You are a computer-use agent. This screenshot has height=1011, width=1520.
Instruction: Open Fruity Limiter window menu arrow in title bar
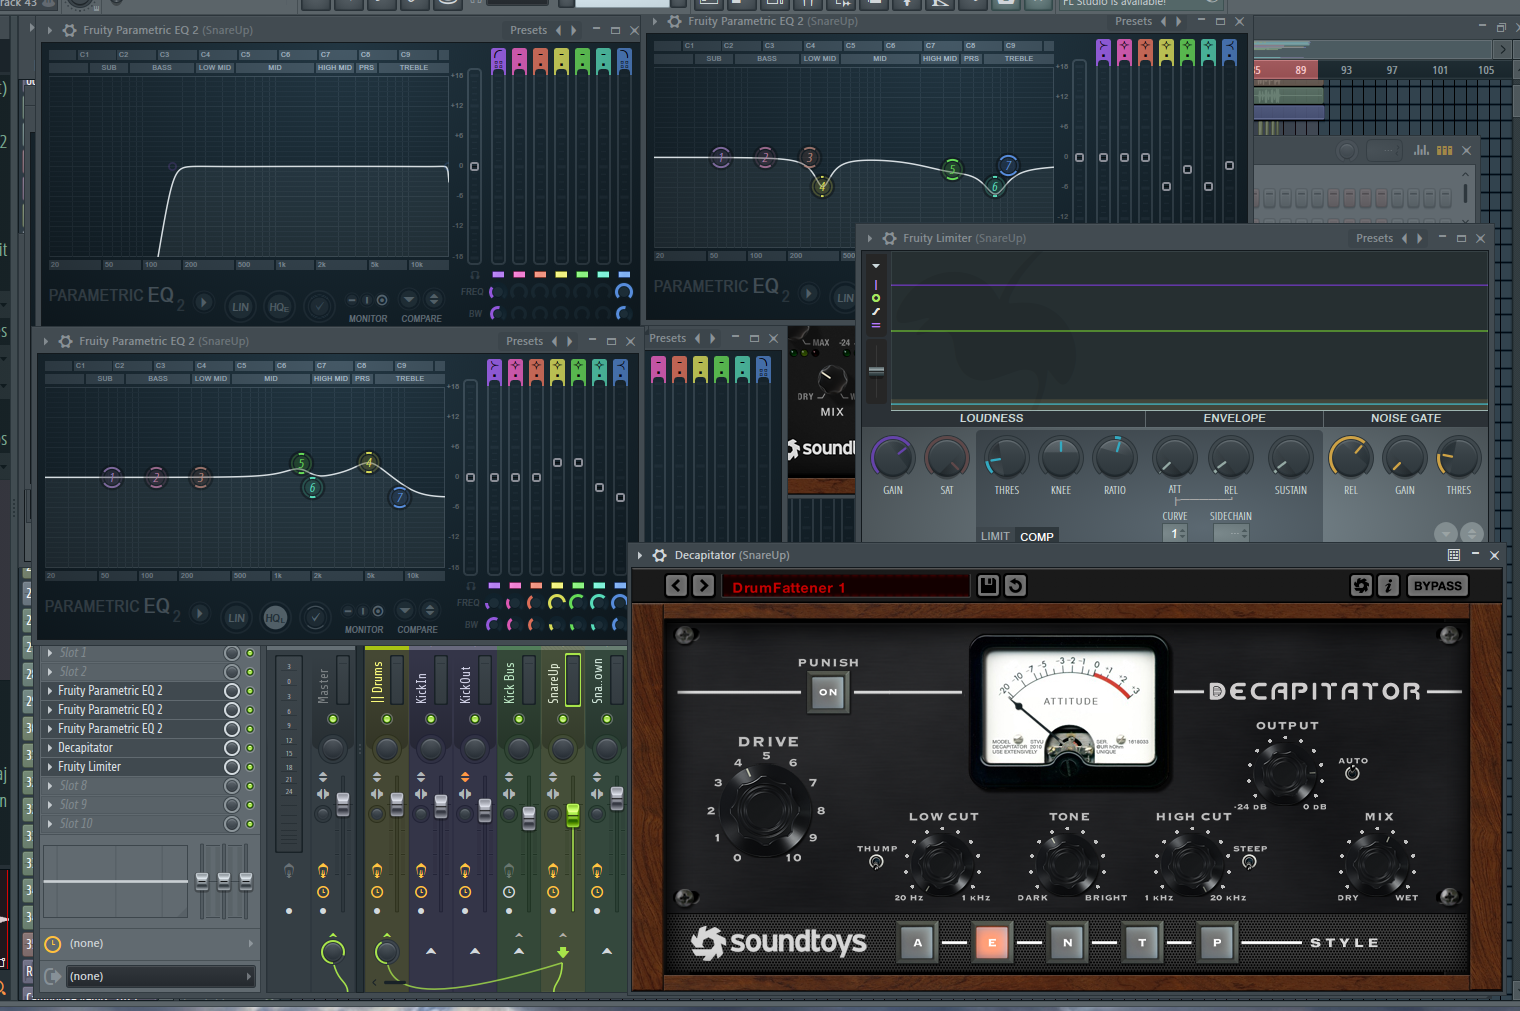(870, 238)
